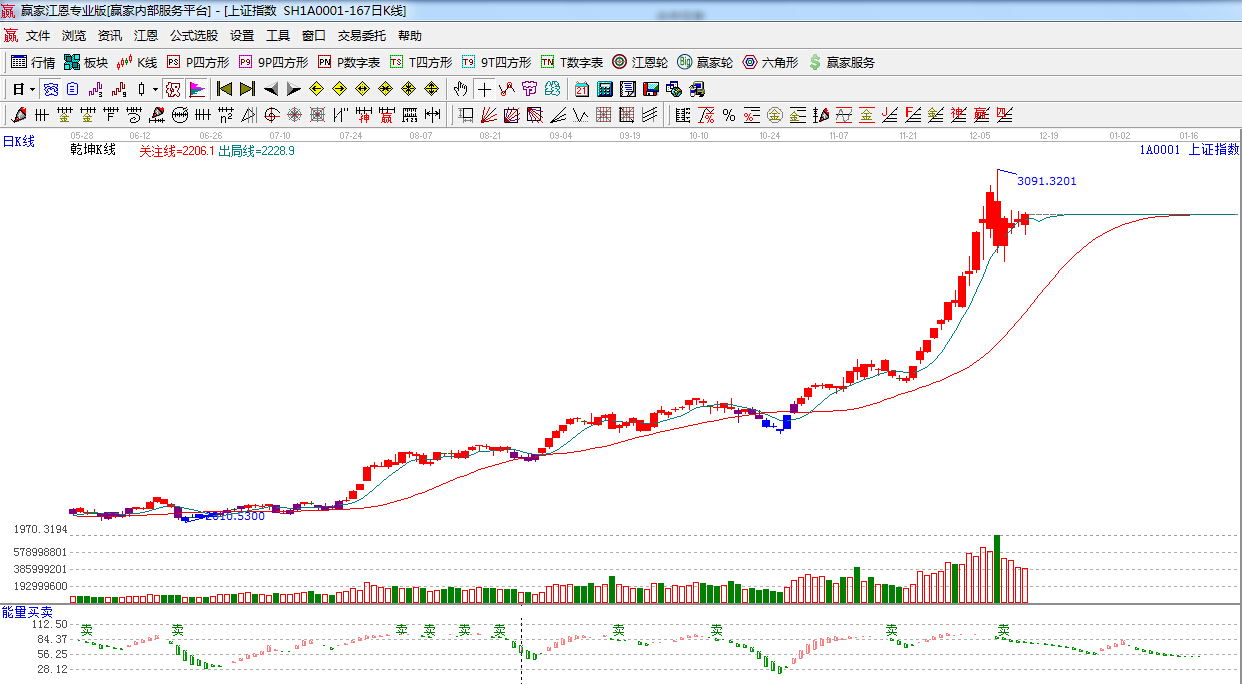The image size is (1242, 685).
Task: Open the calendar icon showing 21
Action: click(581, 89)
